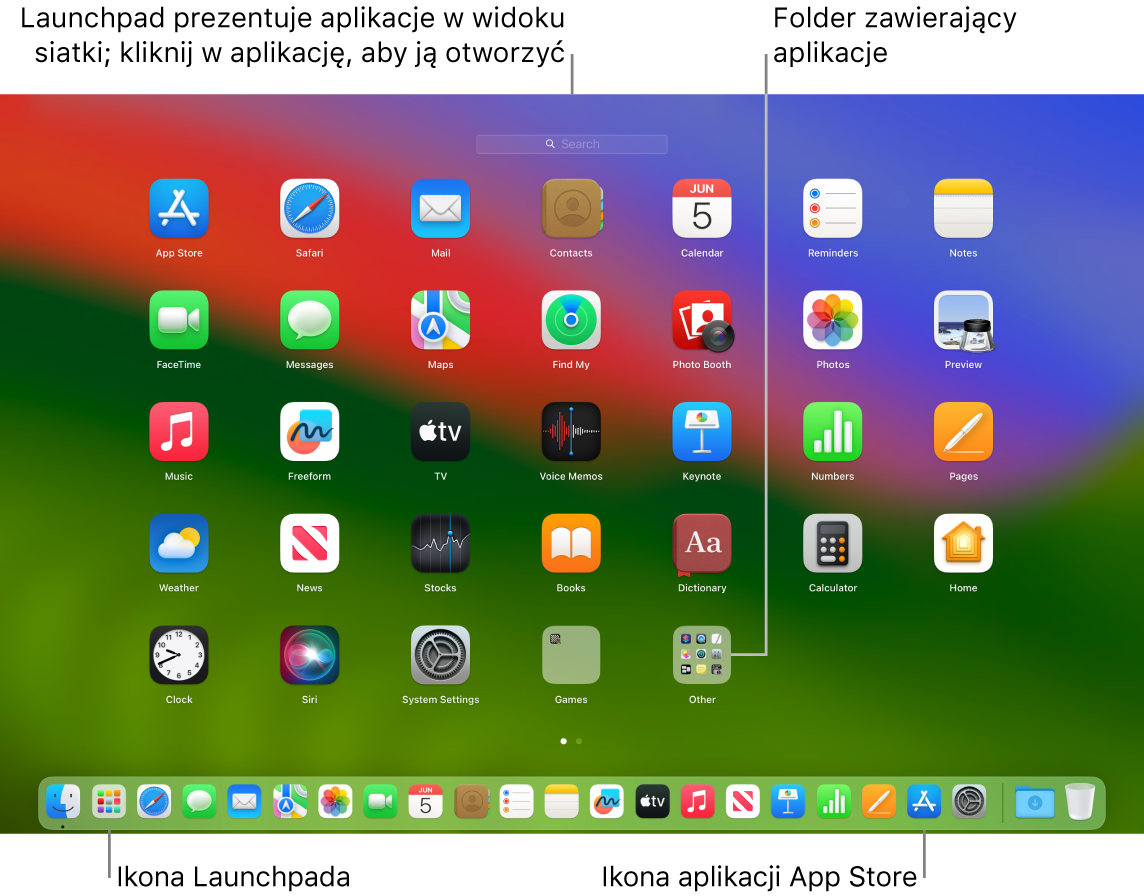The height and width of the screenshot is (896, 1144).
Task: Open Apple TV from the Dock
Action: click(652, 802)
